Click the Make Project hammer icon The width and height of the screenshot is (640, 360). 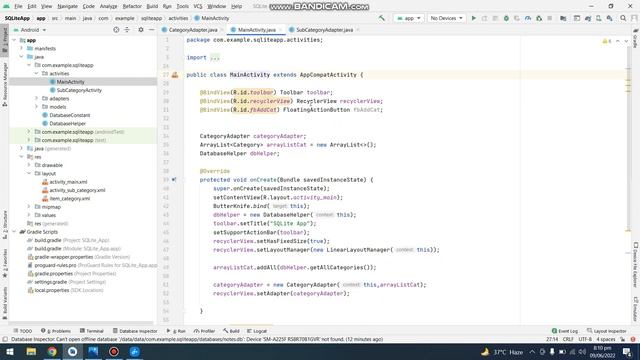(382, 18)
